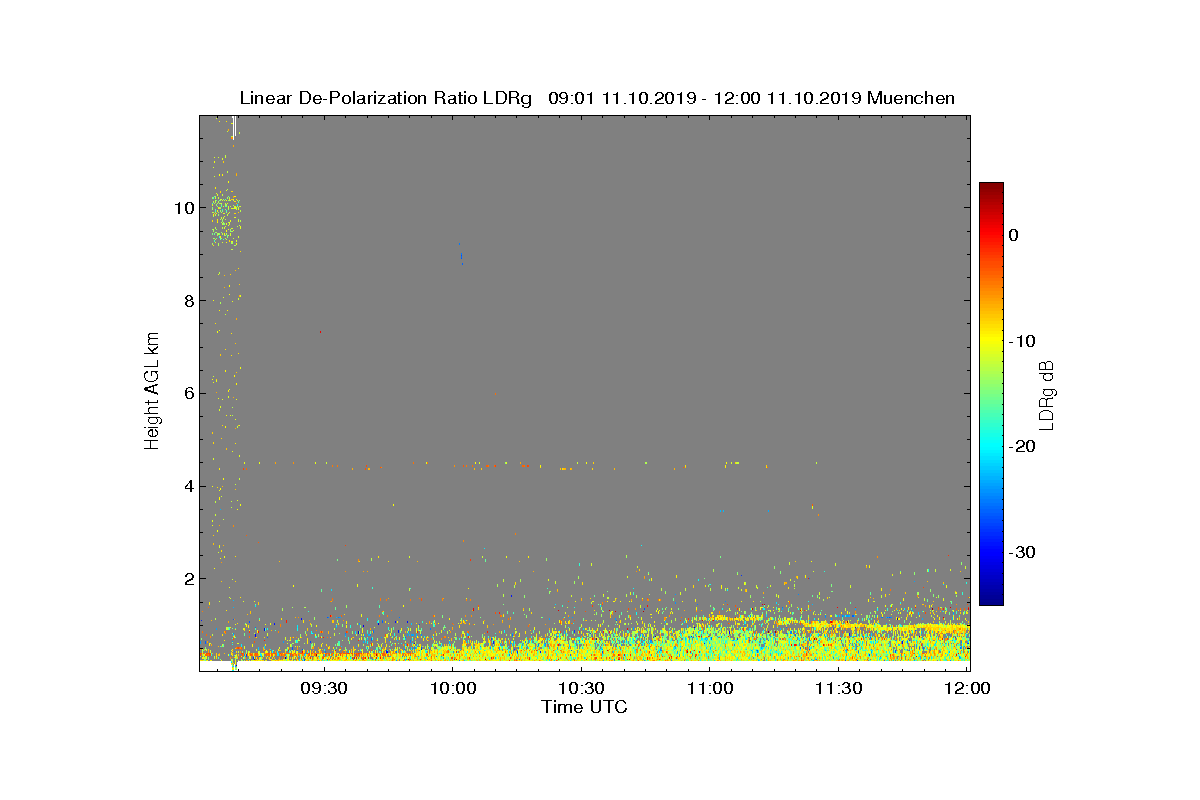Image resolution: width=1200 pixels, height=800 pixels.
Task: Click the colorbar value 0
Action: [x=1014, y=235]
